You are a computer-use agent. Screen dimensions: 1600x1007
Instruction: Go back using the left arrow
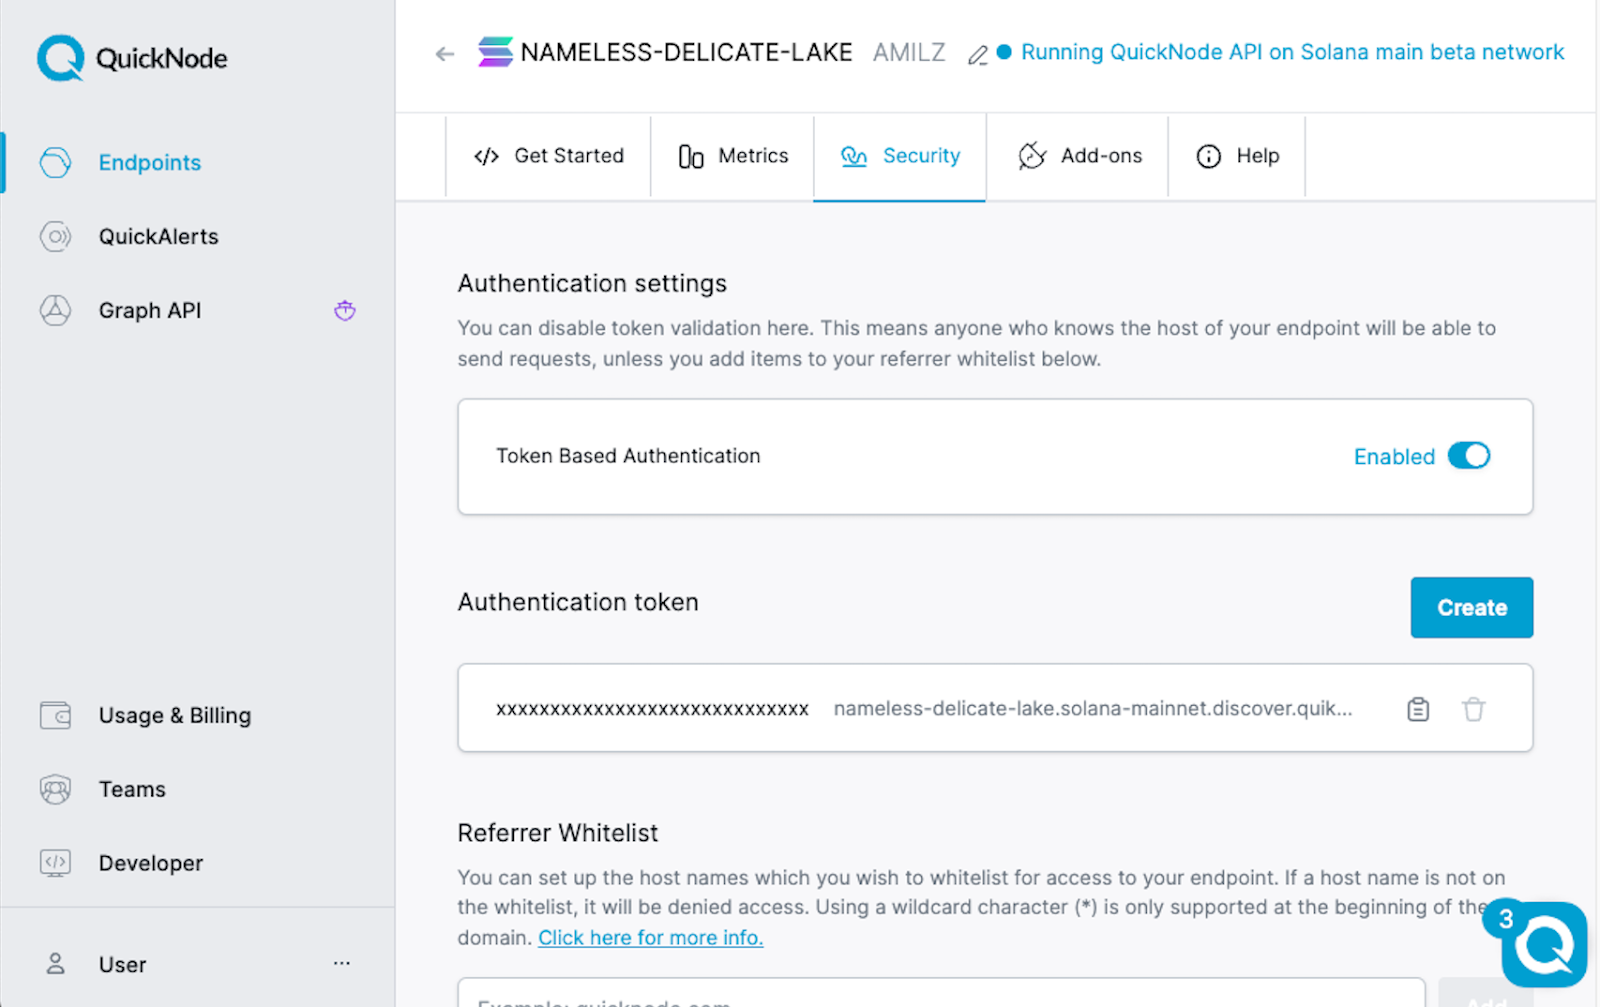[x=445, y=54]
